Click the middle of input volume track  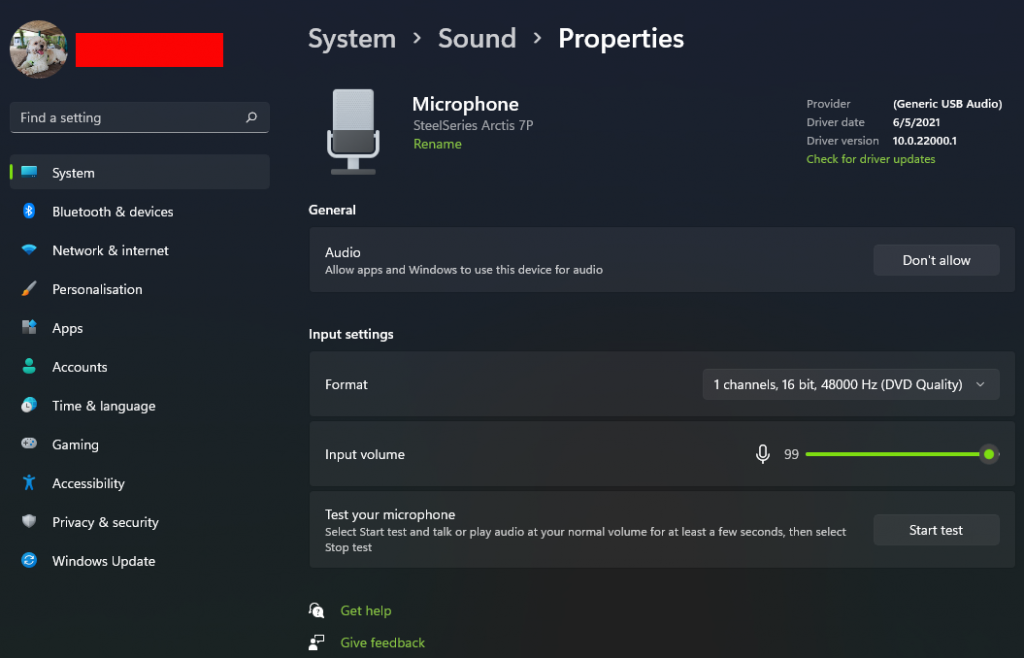coord(903,454)
